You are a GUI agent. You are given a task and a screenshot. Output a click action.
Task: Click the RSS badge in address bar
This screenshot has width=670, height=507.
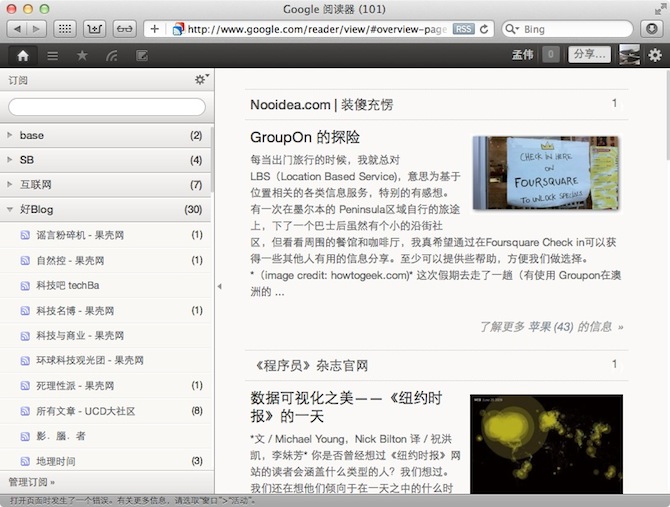coord(464,29)
